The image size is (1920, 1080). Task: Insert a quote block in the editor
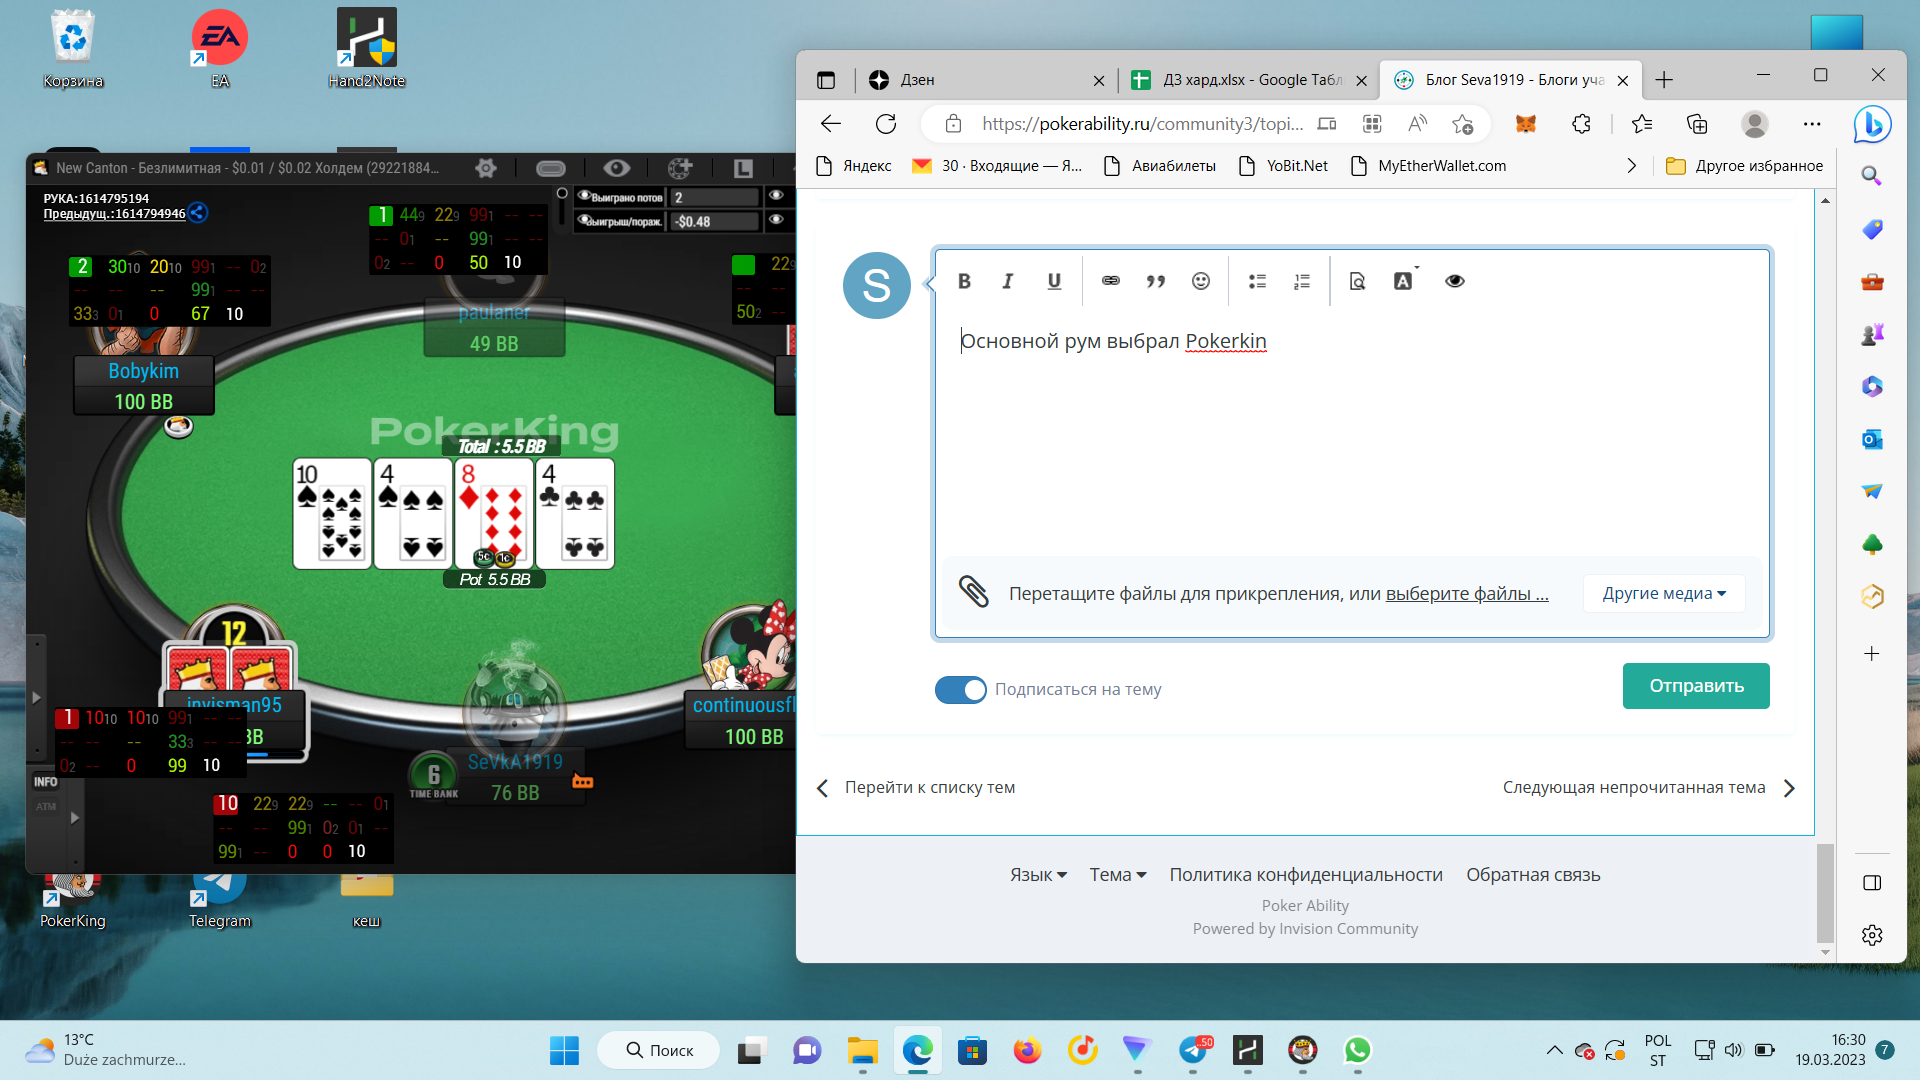tap(1156, 281)
